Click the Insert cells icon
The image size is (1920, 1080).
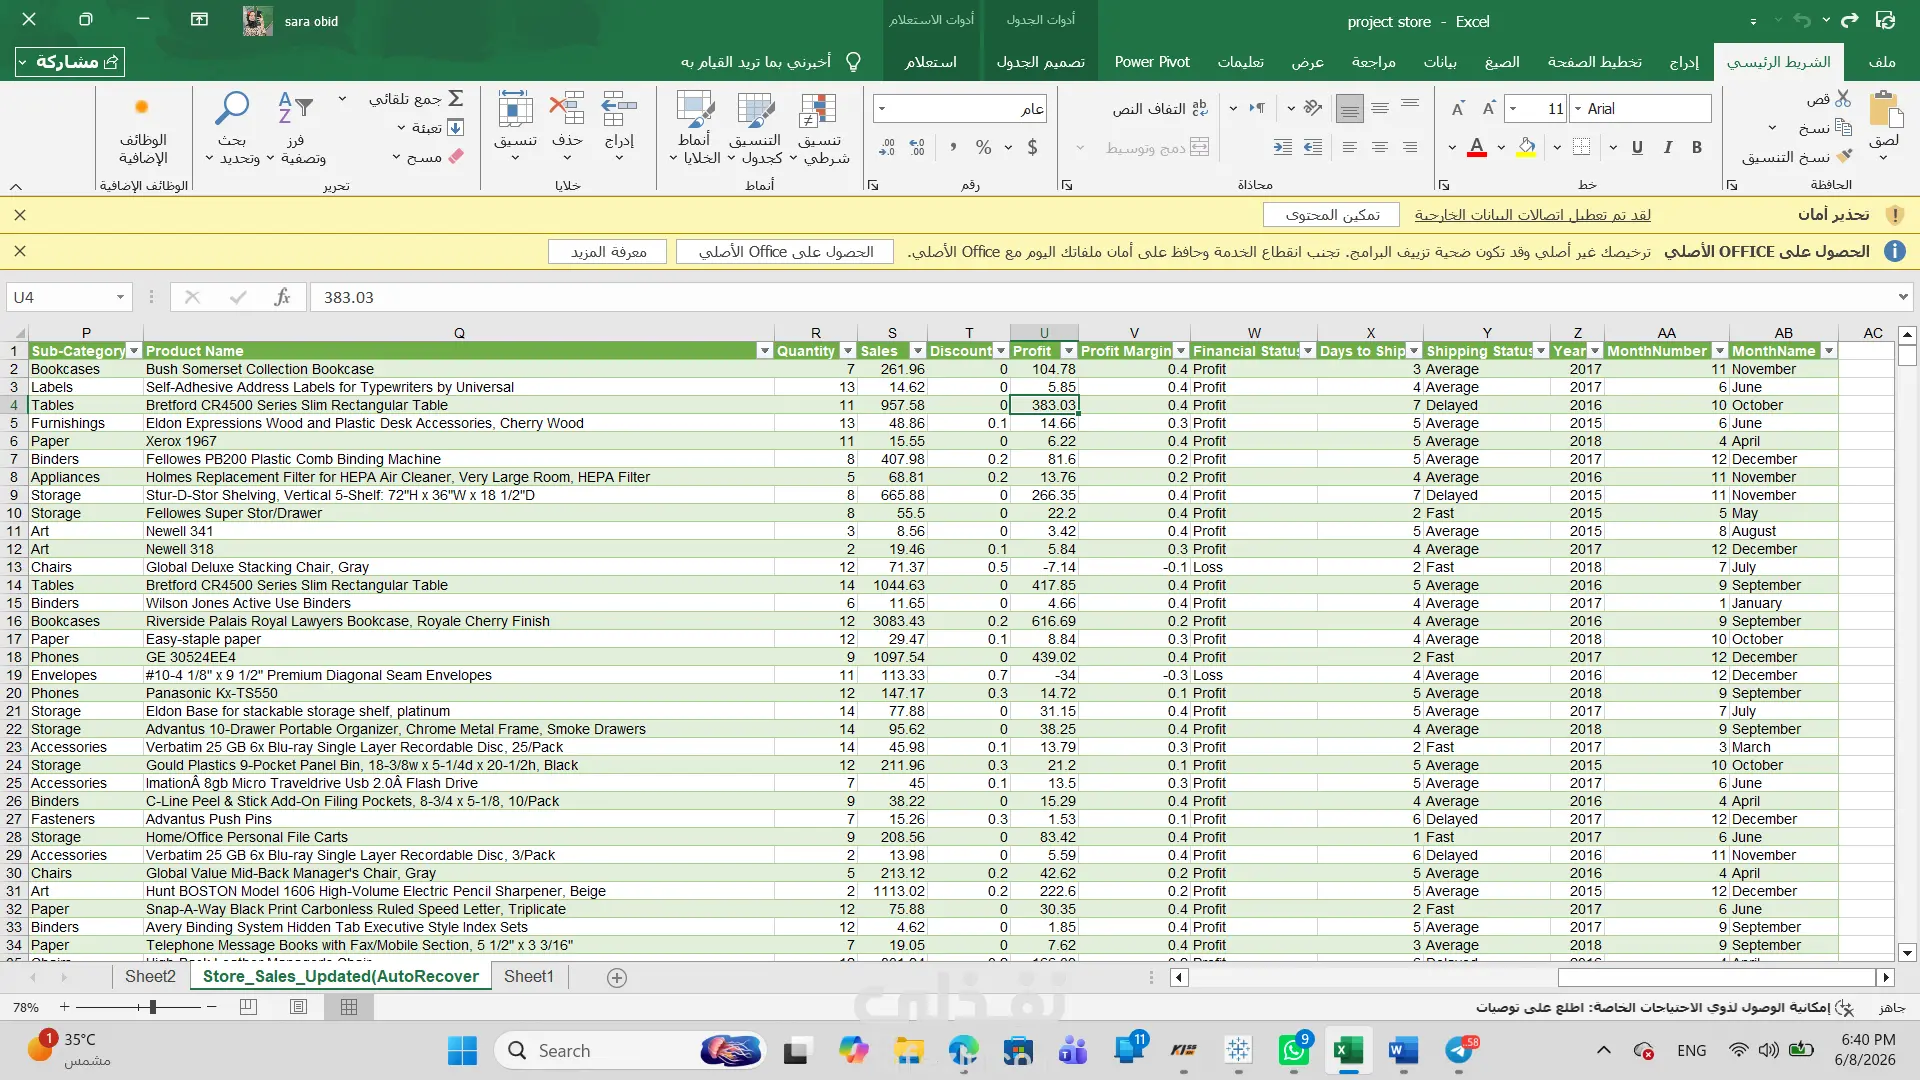point(619,108)
